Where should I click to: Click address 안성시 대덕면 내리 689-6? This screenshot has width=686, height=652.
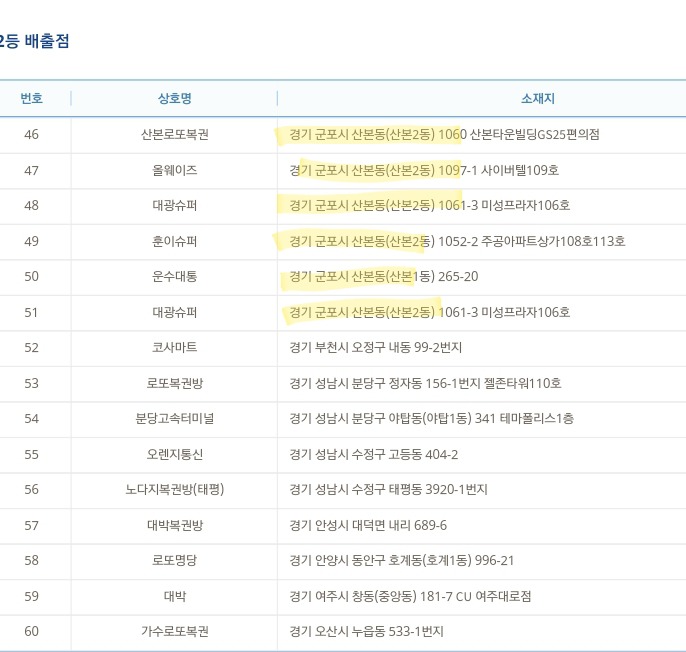pyautogui.click(x=368, y=525)
